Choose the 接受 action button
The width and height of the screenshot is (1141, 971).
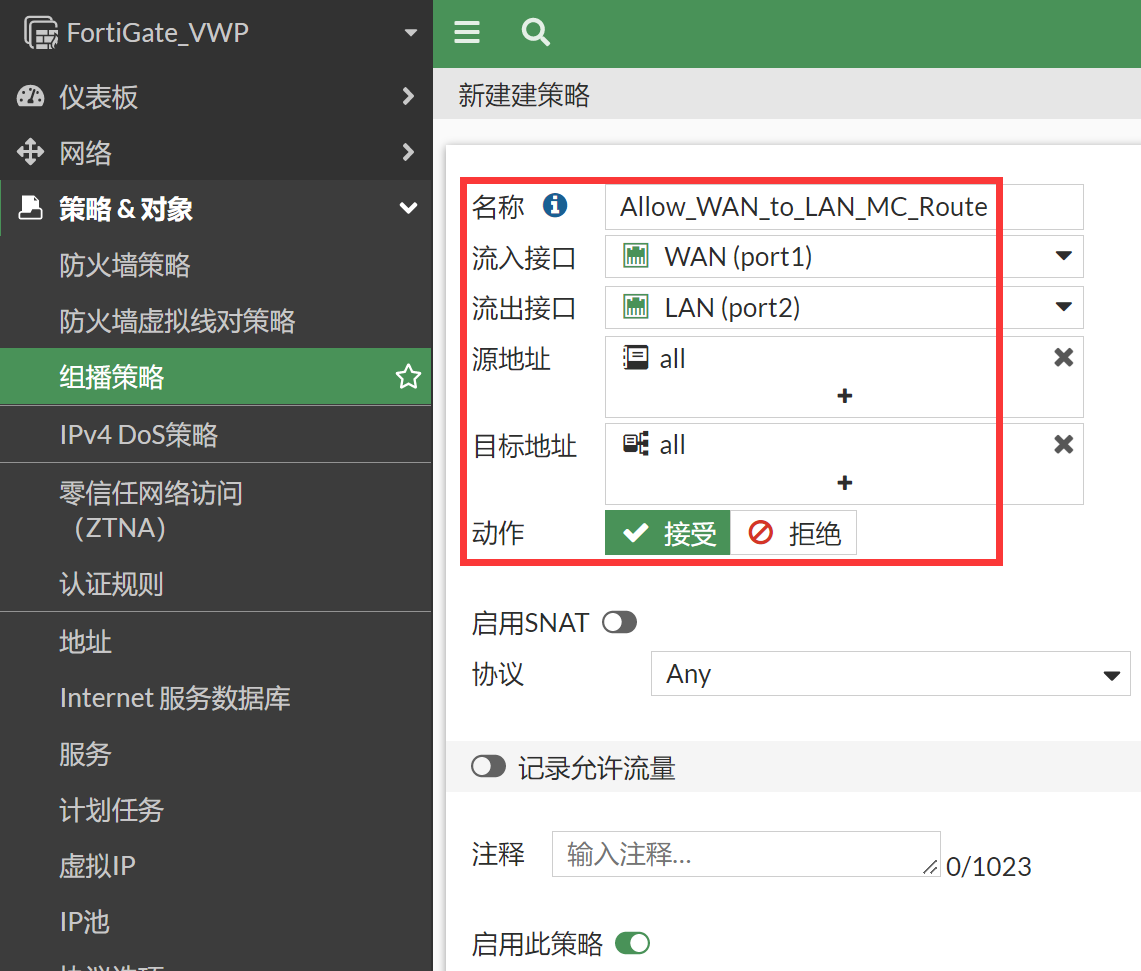(x=668, y=534)
